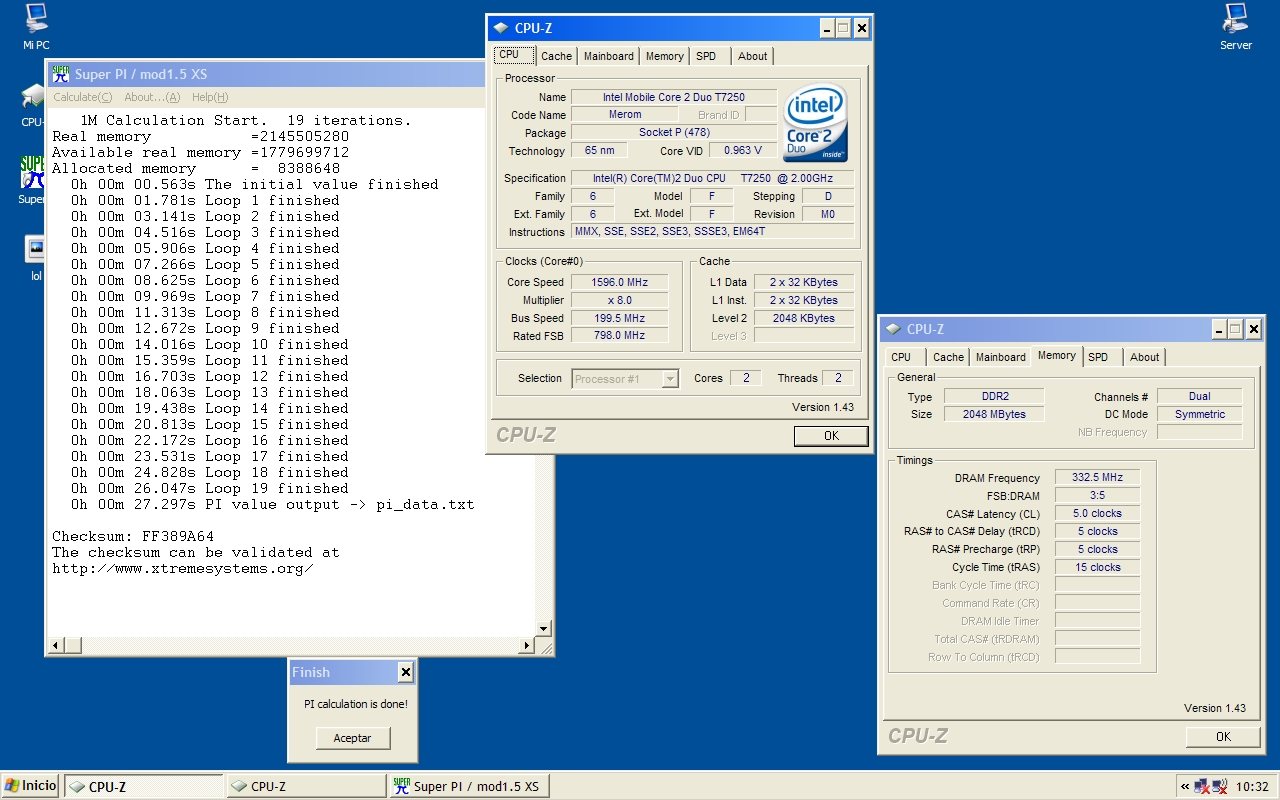Screen dimensions: 1280x800
Task: Click the DC Mode Symmetric field
Action: click(x=1200, y=414)
